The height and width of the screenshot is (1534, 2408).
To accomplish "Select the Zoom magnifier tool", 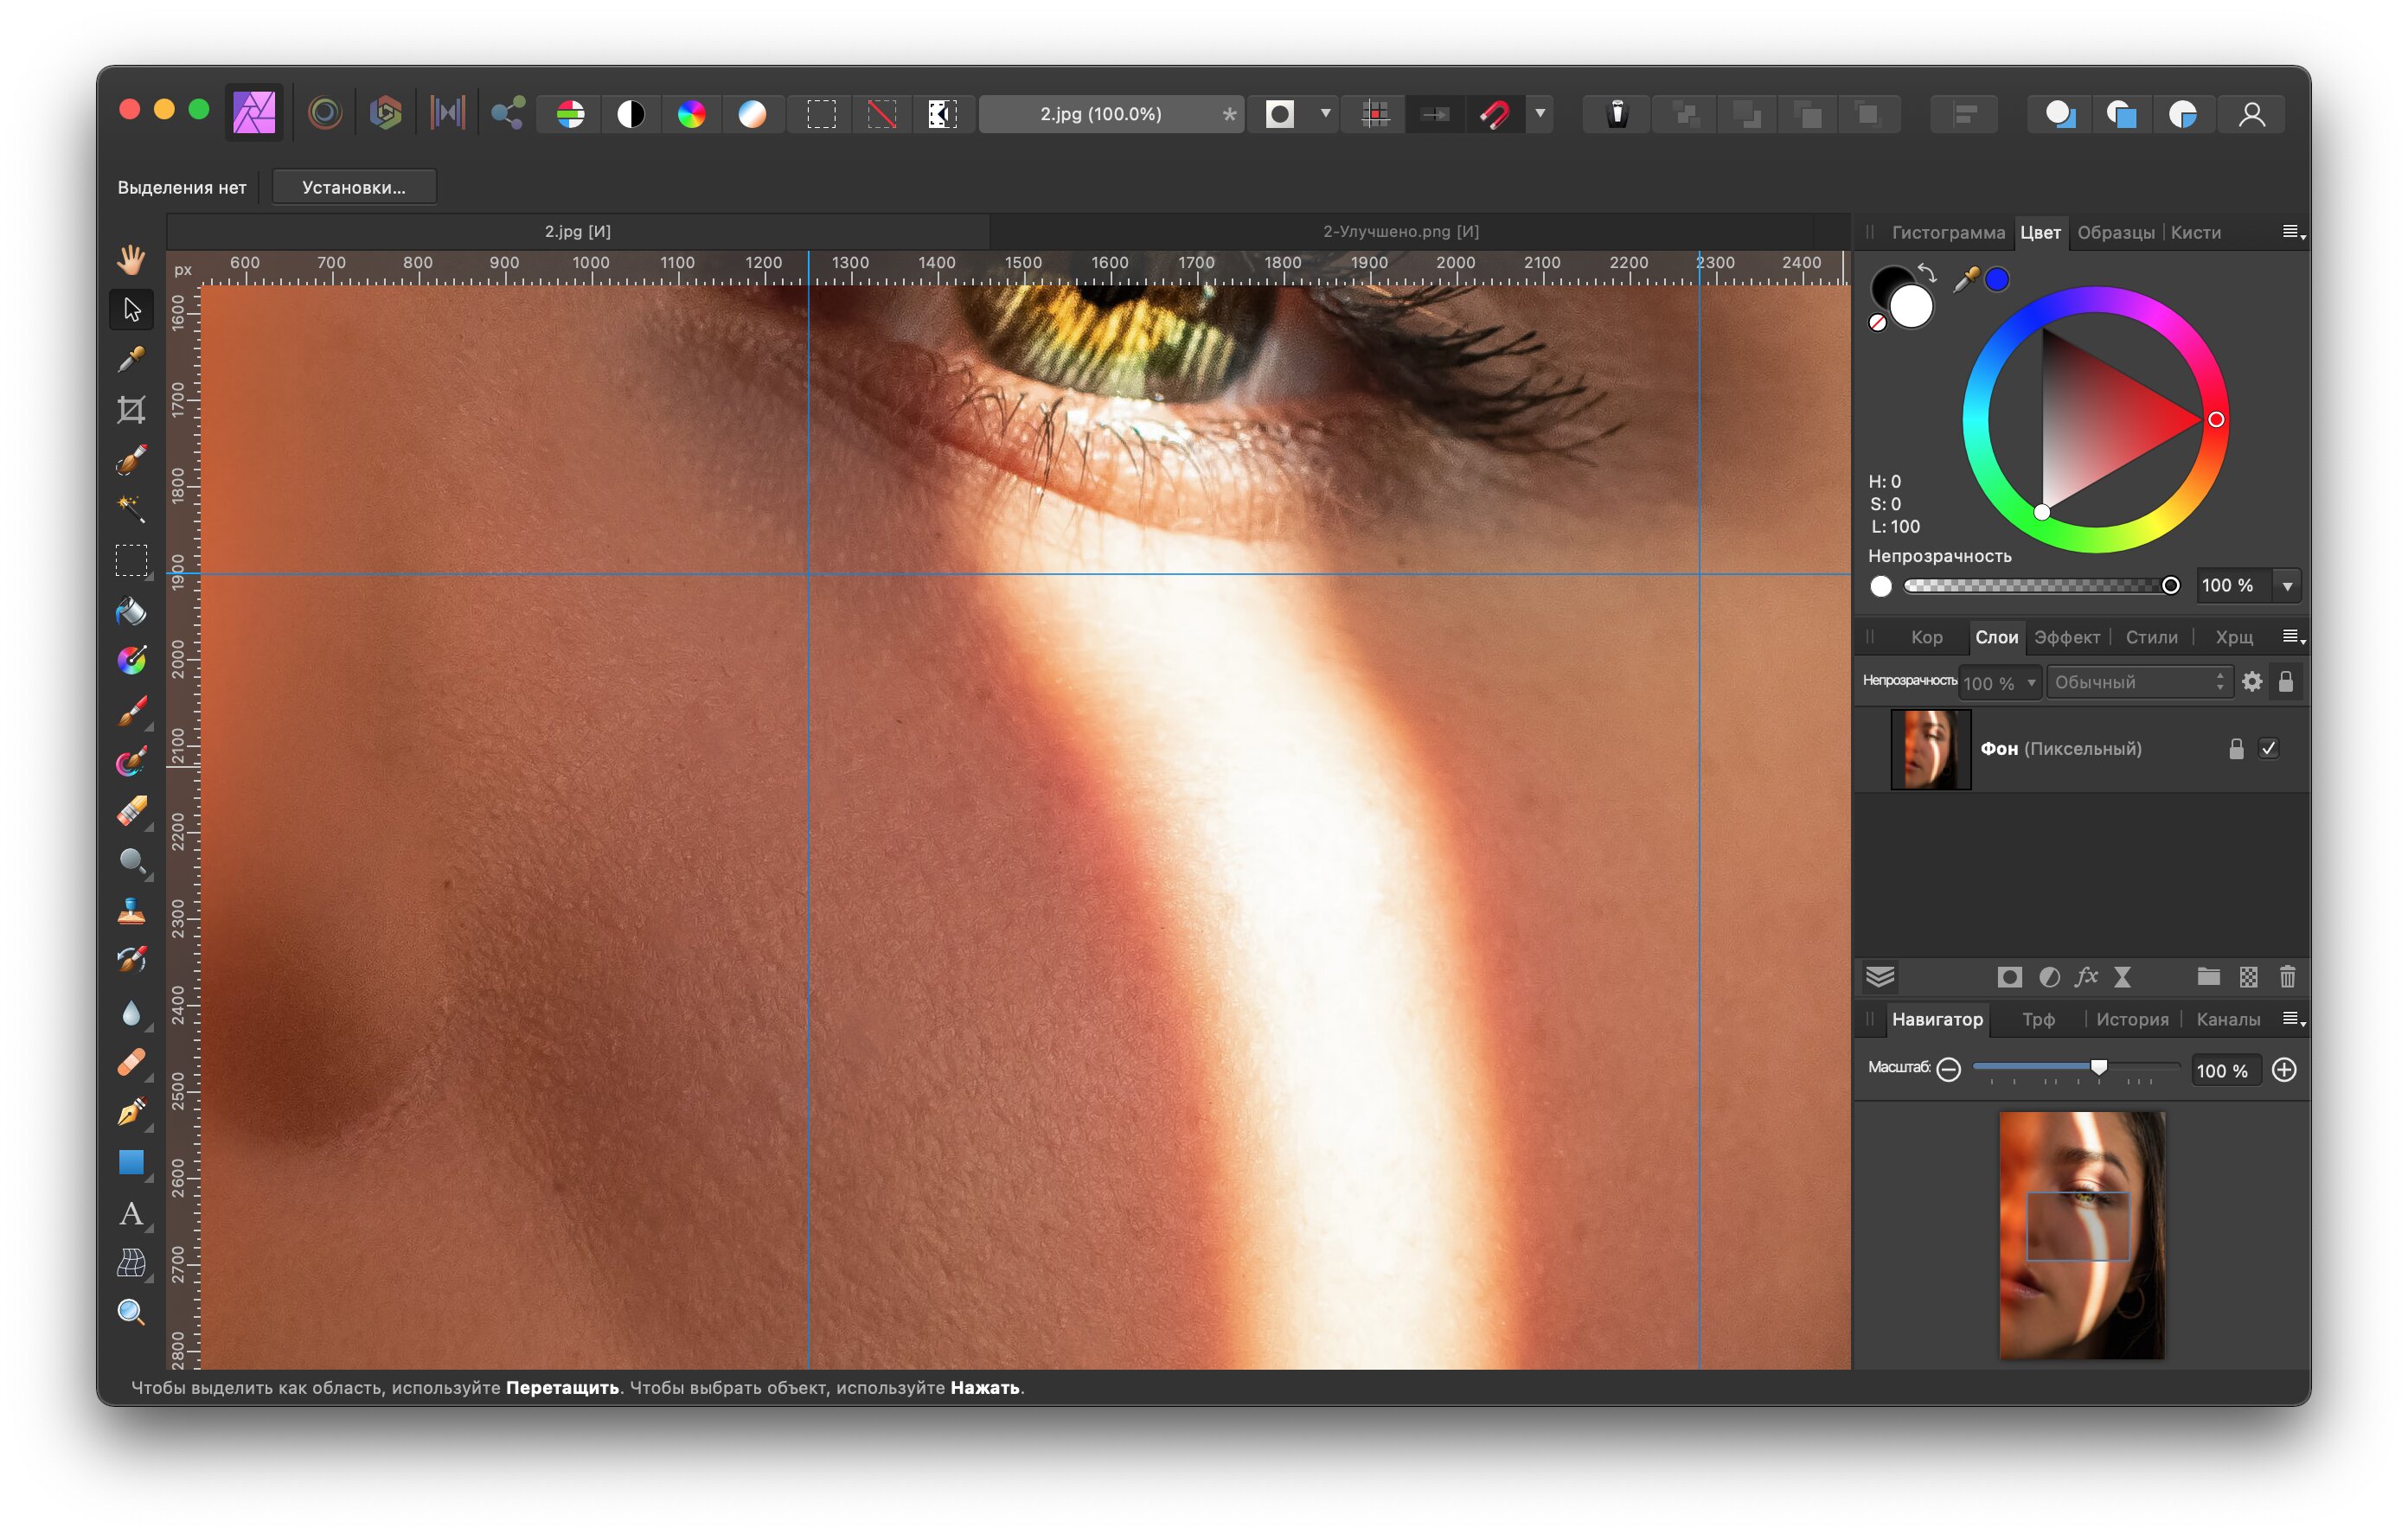I will click(x=131, y=1313).
